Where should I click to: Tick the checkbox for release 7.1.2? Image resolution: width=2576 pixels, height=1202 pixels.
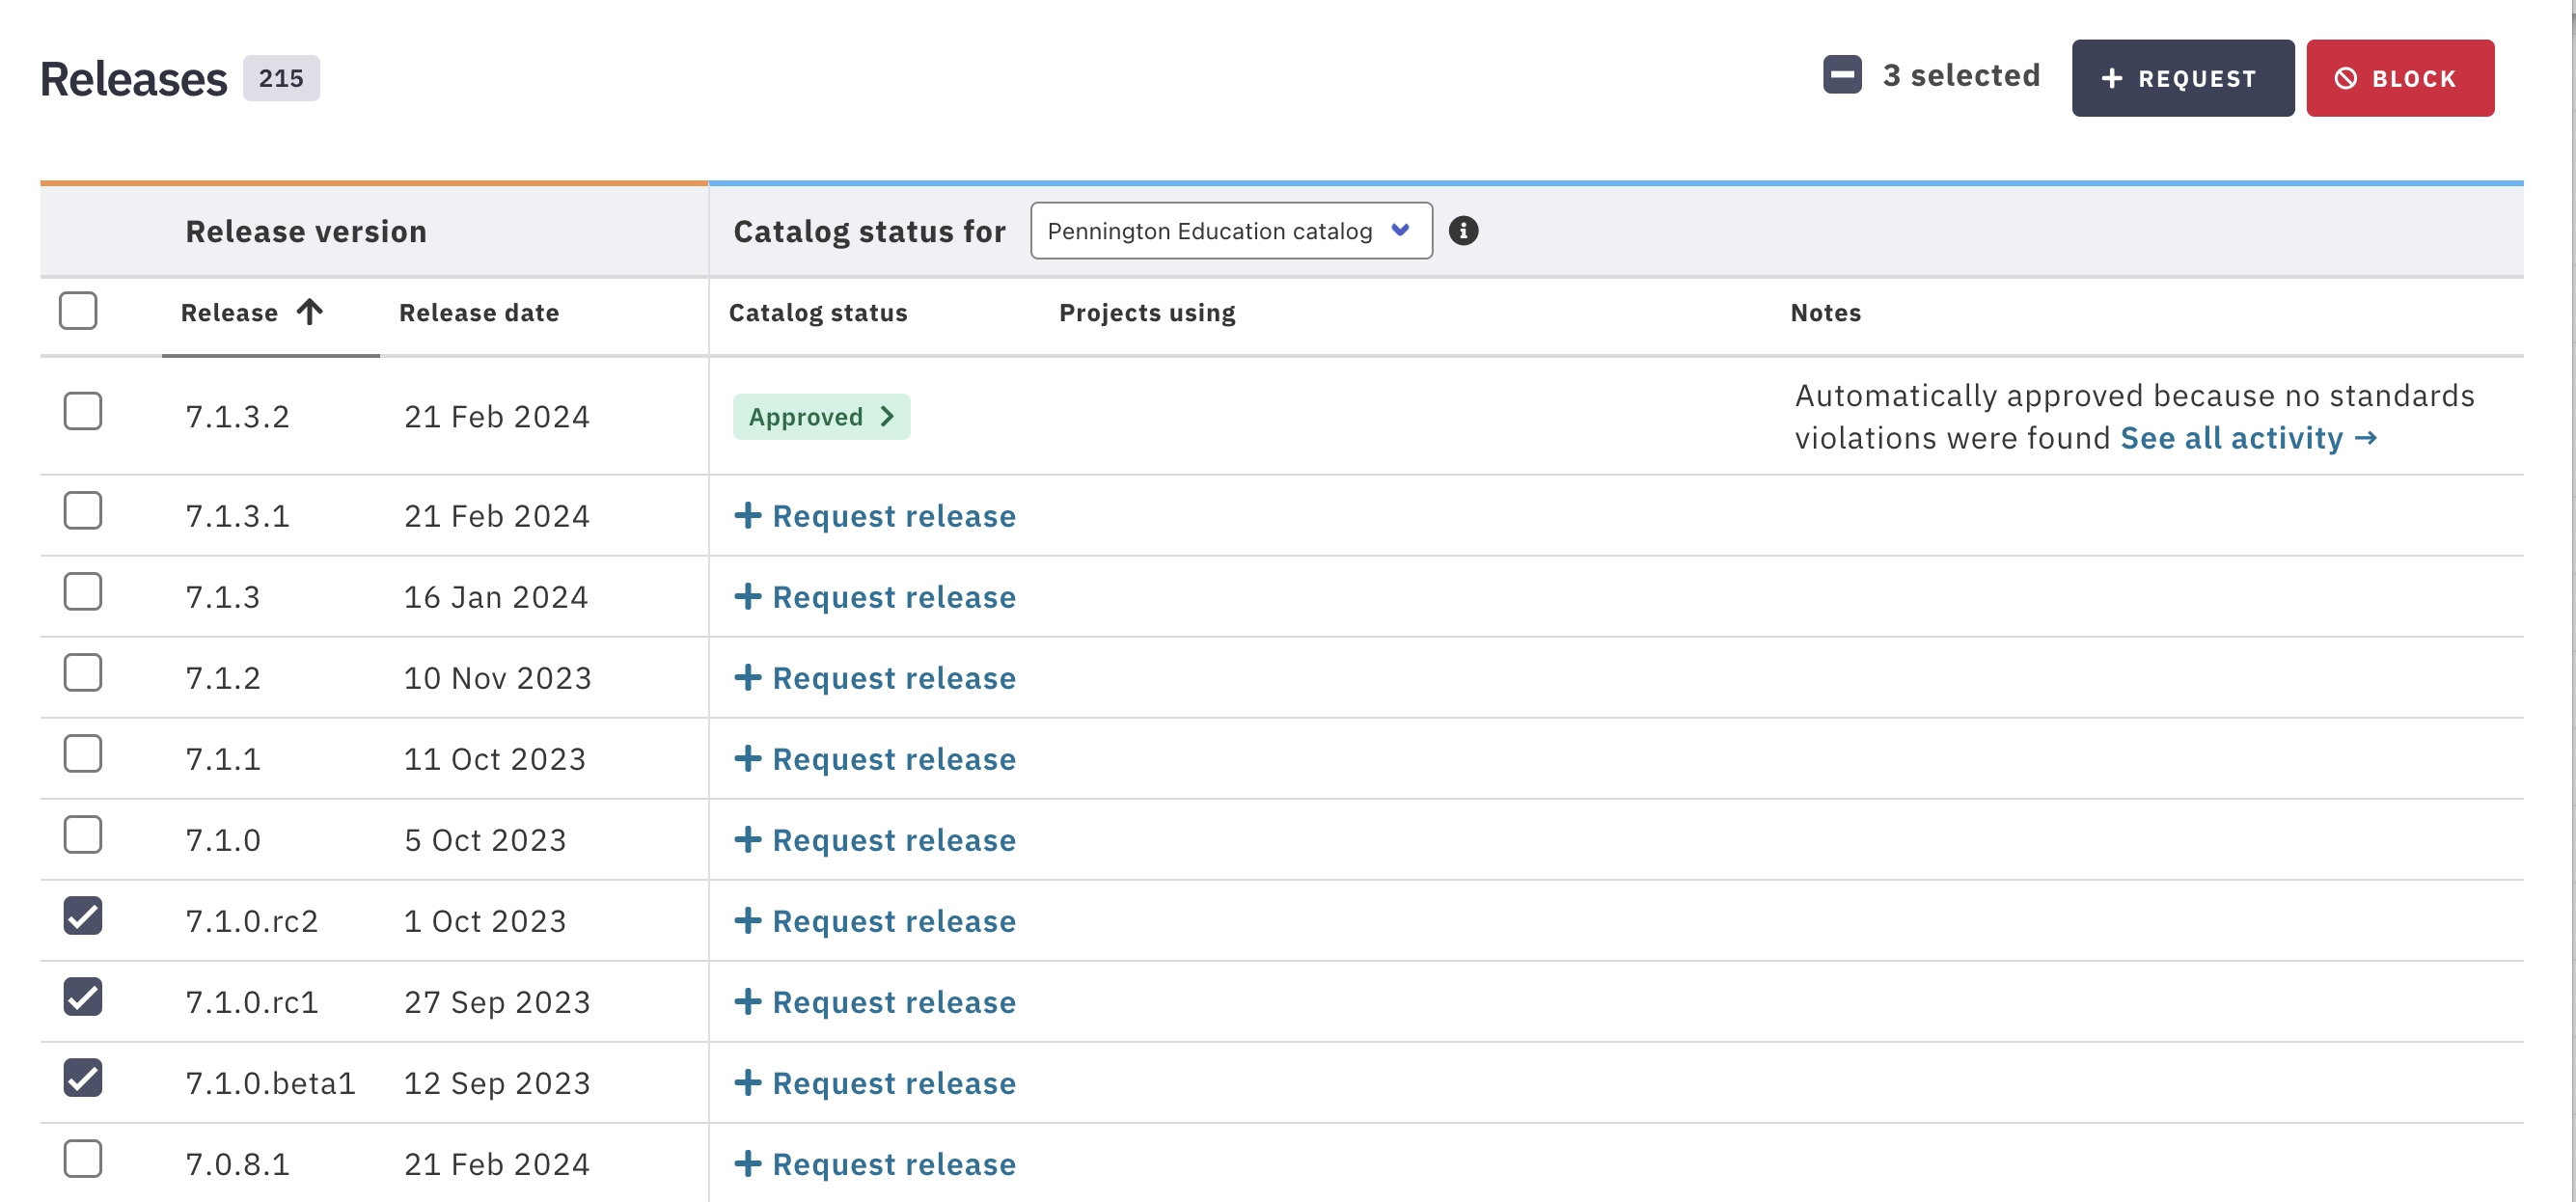(x=83, y=673)
